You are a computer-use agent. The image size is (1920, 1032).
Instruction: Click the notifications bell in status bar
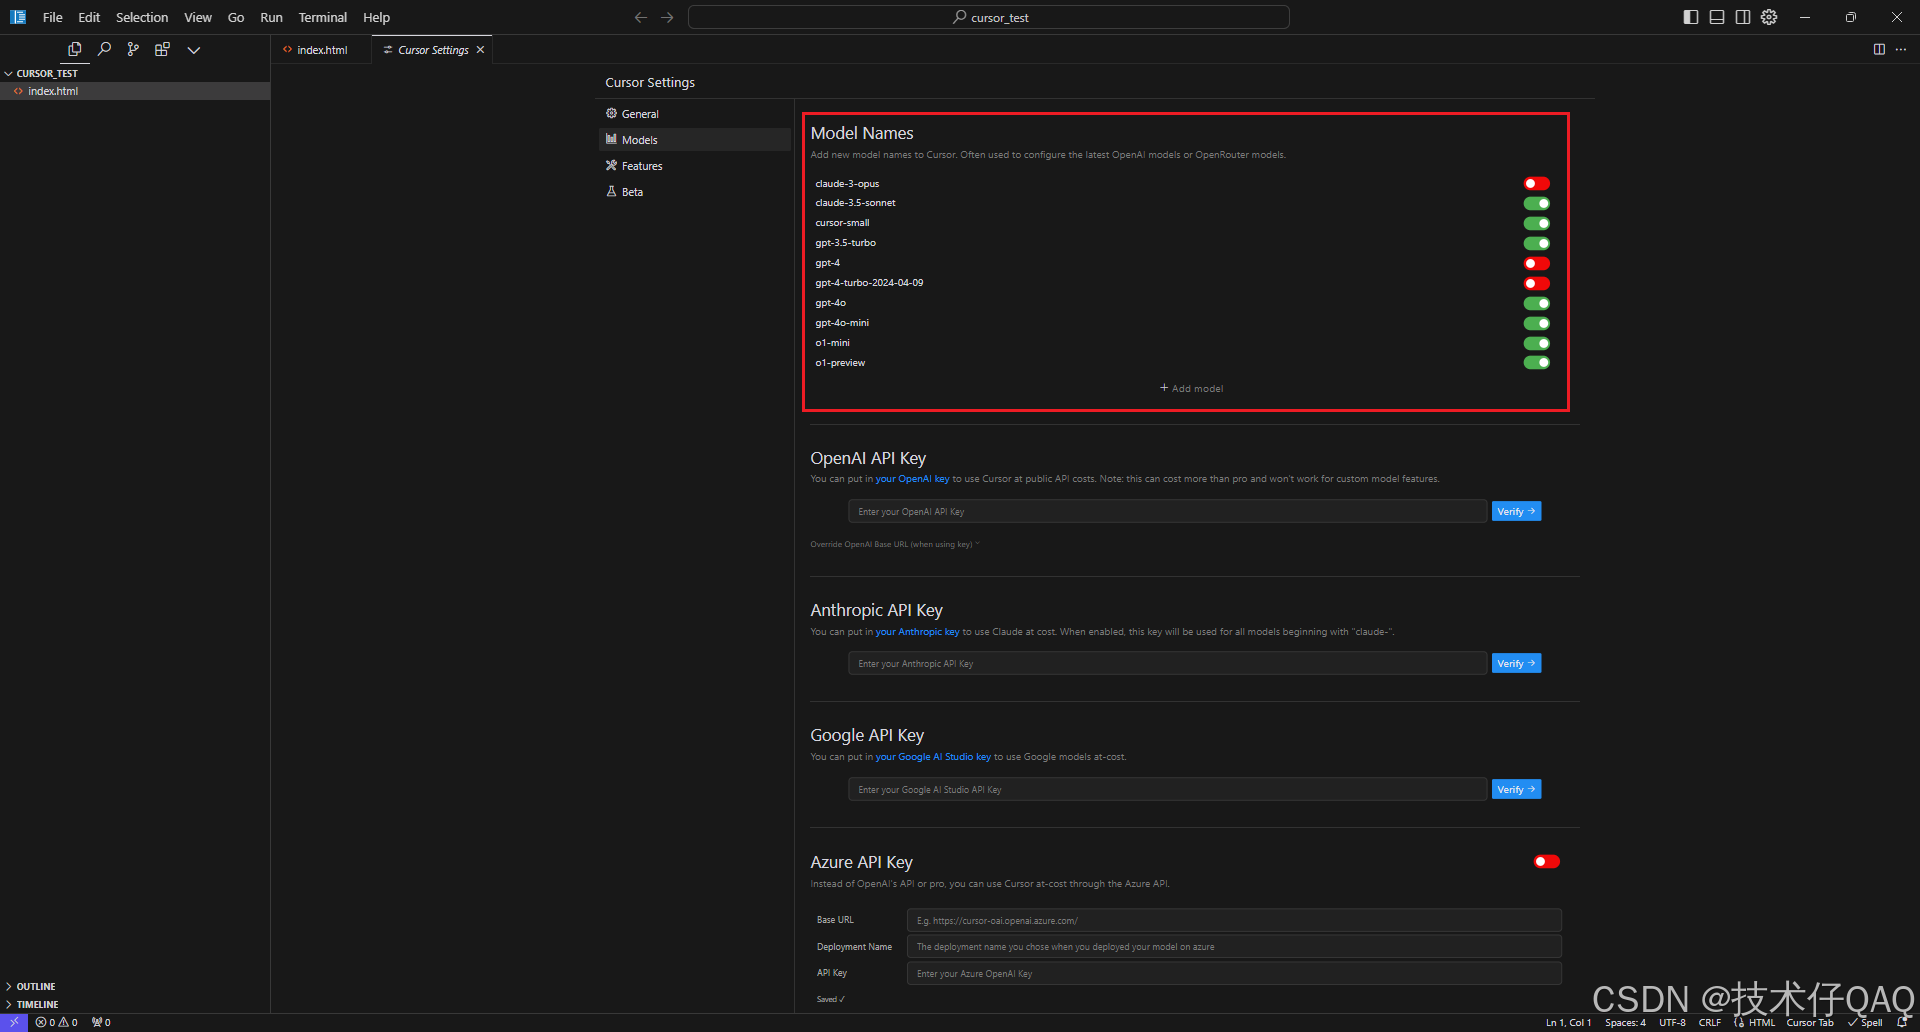[1902, 1022]
